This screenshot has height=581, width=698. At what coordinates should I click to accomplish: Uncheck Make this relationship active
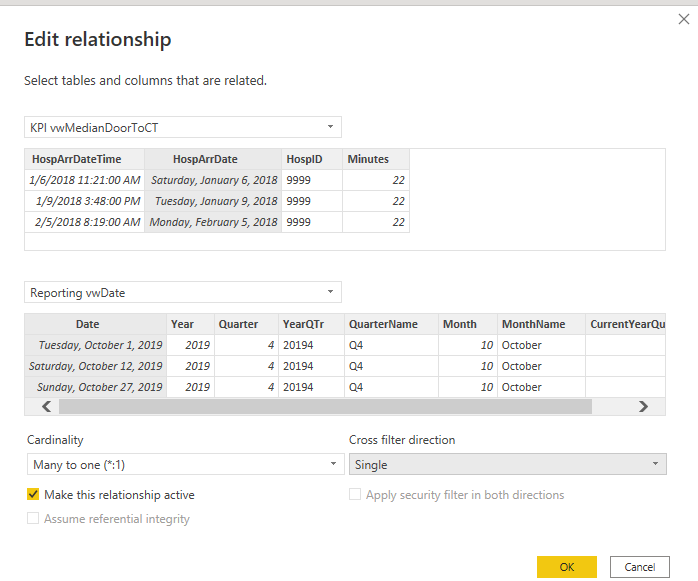coord(33,494)
